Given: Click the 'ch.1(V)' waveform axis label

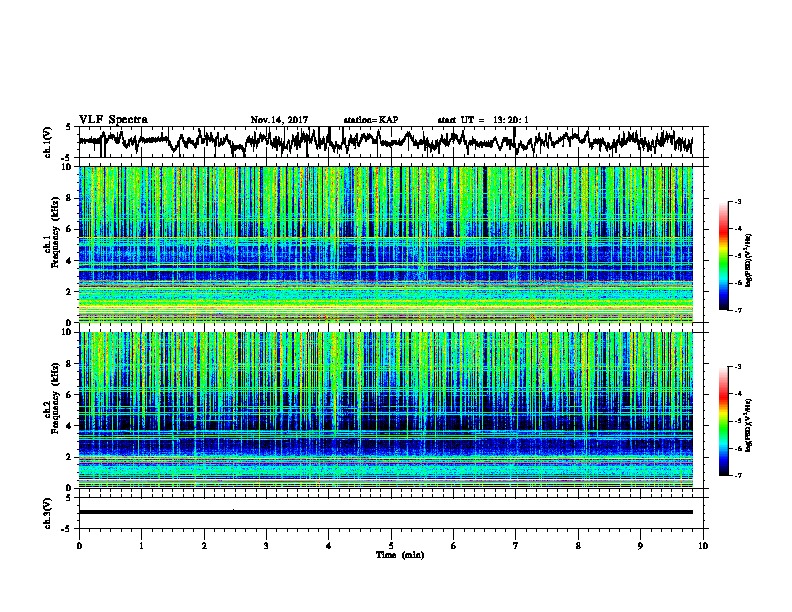Looking at the screenshot, I should click(48, 142).
